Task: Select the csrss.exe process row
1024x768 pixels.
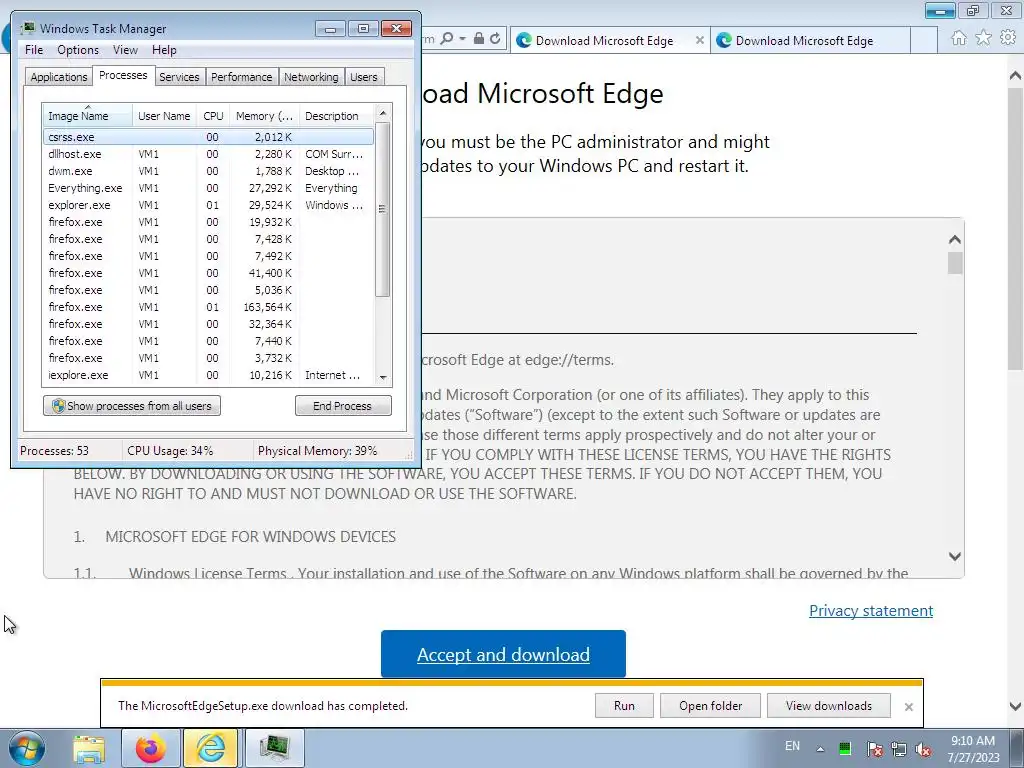Action: point(208,137)
